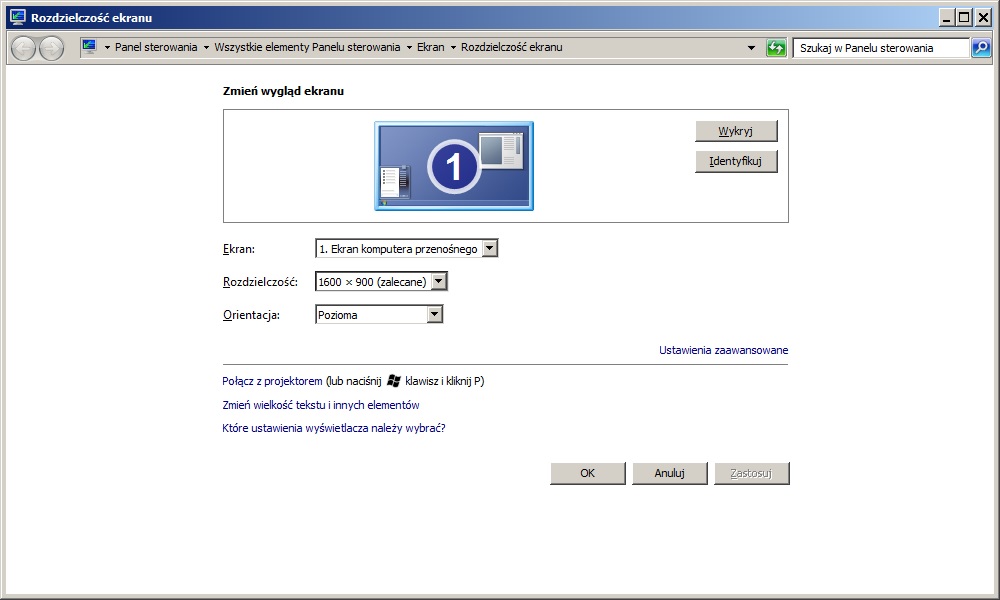Go to Panel sterowania in breadcrumb

tap(156, 47)
